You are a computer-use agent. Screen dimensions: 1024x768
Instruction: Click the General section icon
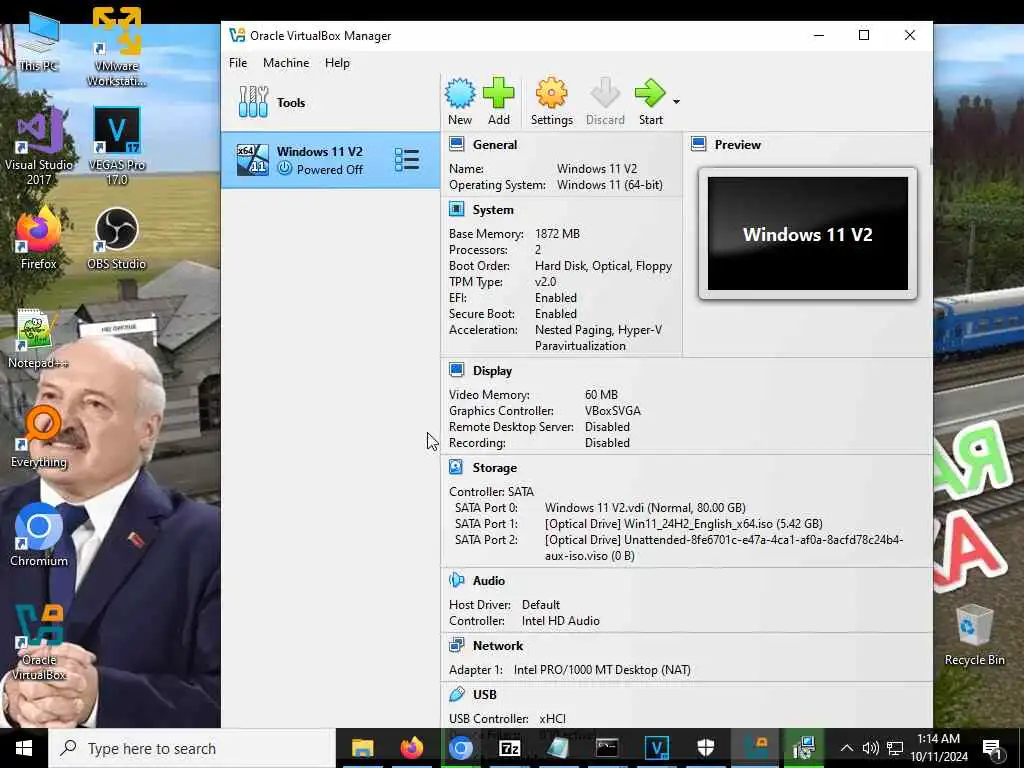456,144
